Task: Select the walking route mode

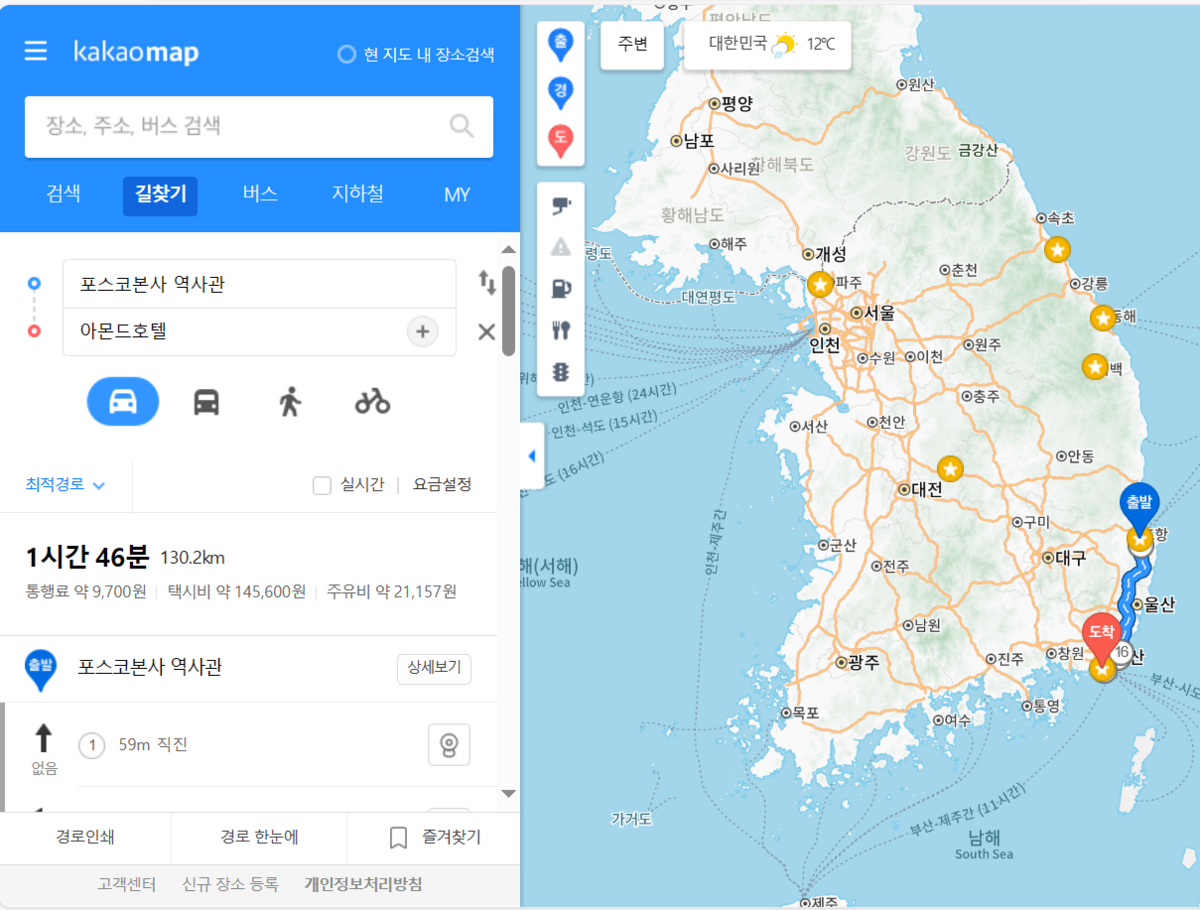Action: [290, 402]
